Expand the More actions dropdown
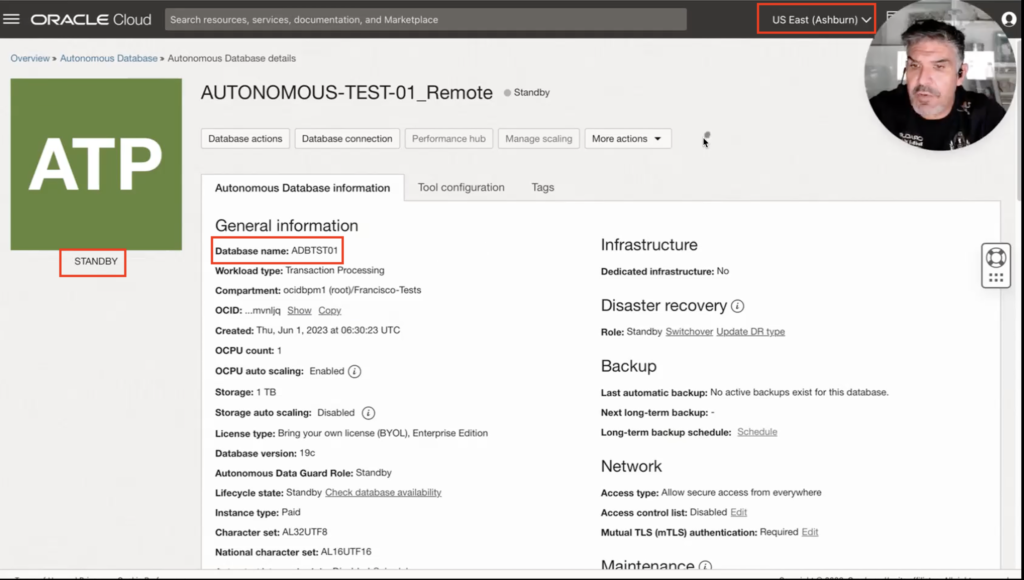Screen dimensions: 1024x580 coord(627,139)
